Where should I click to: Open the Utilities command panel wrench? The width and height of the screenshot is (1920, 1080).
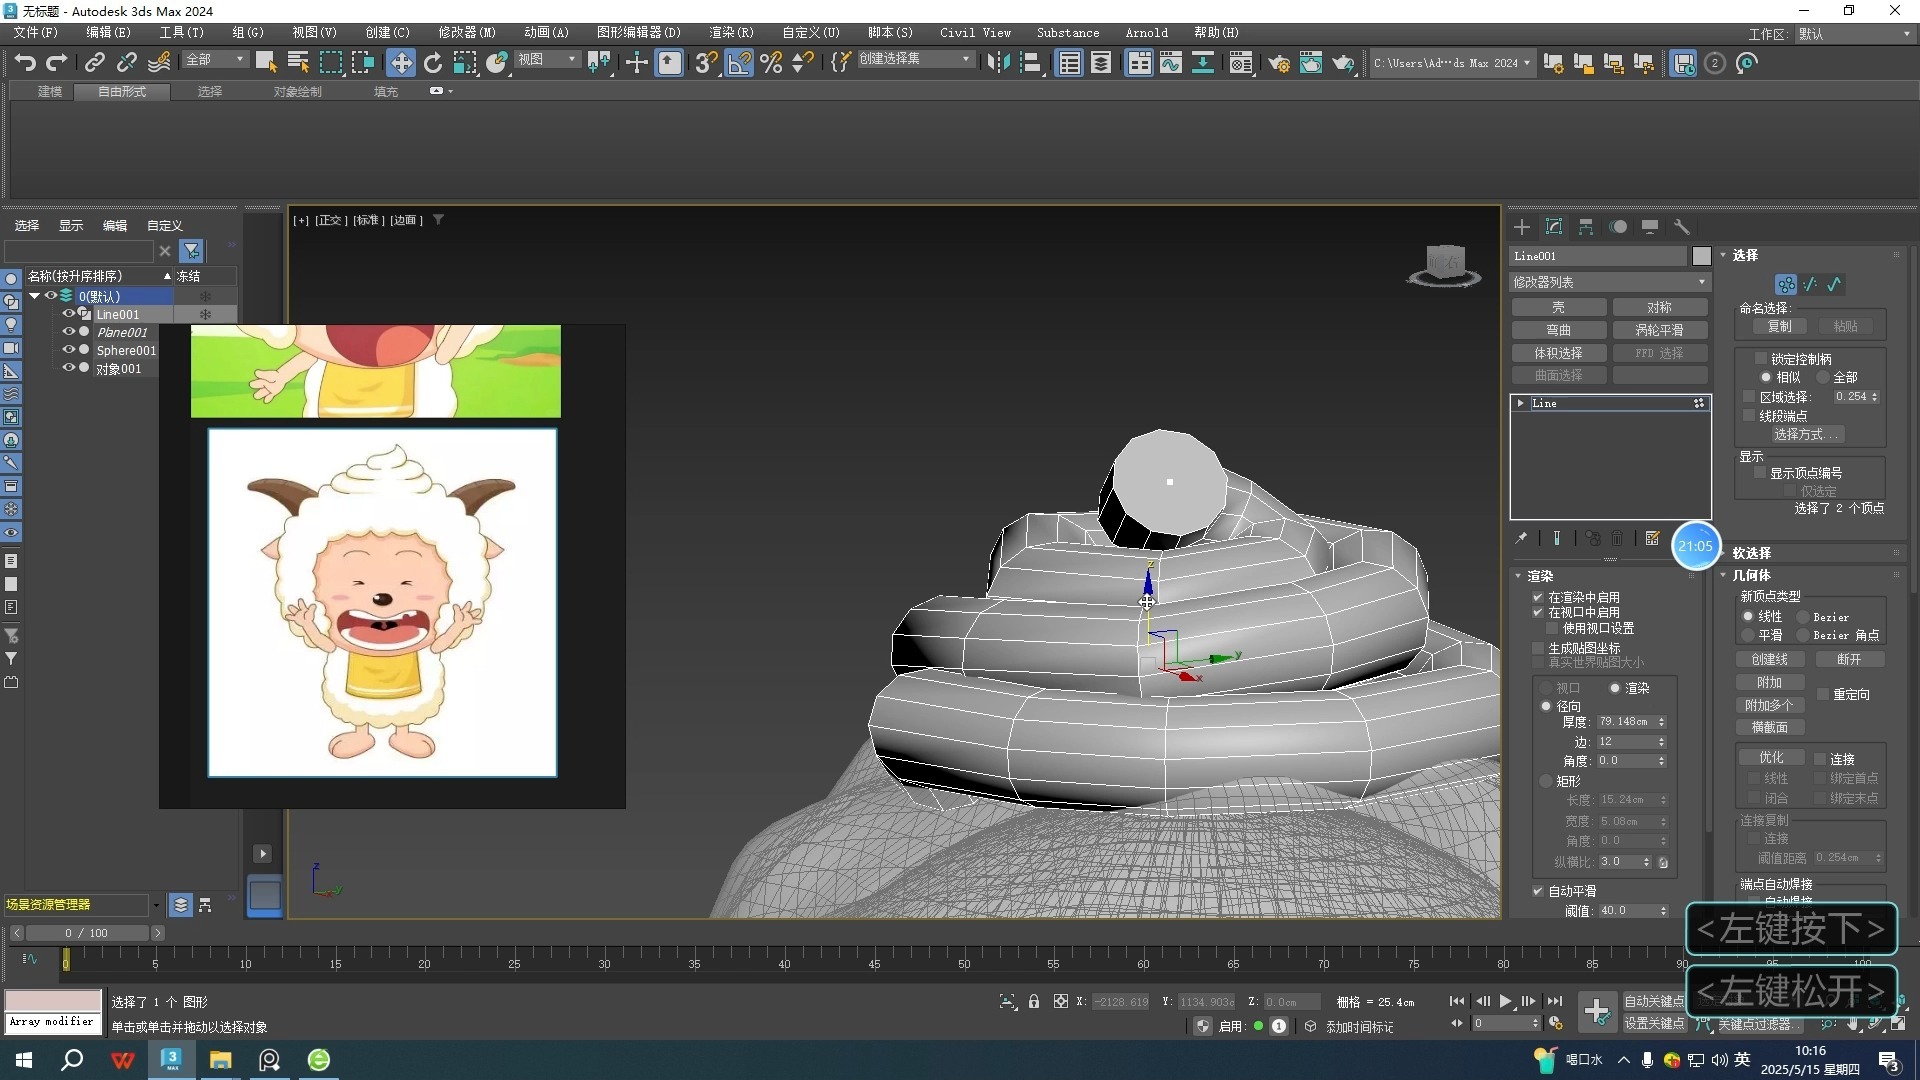1682,227
